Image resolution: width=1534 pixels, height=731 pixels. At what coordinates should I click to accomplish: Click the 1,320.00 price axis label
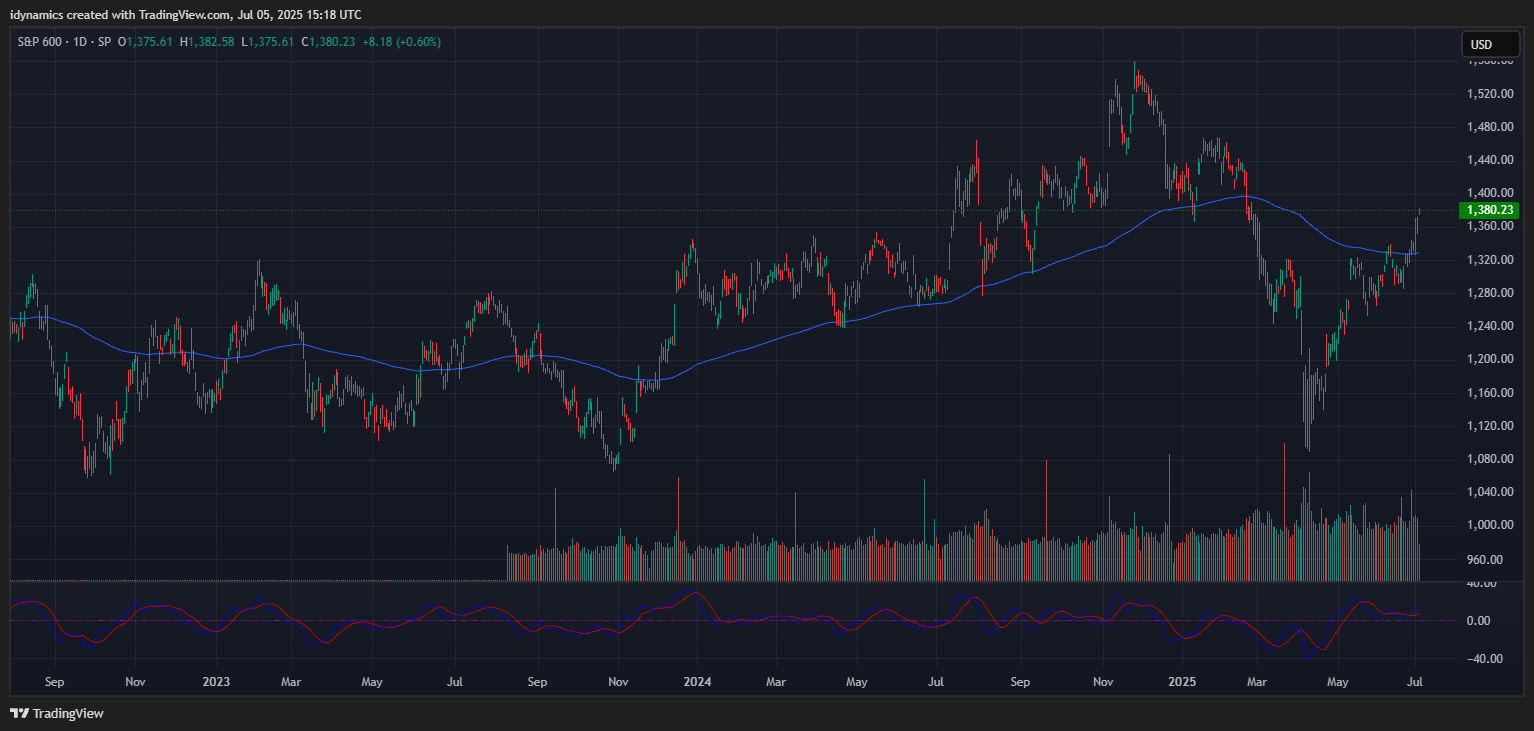1490,260
